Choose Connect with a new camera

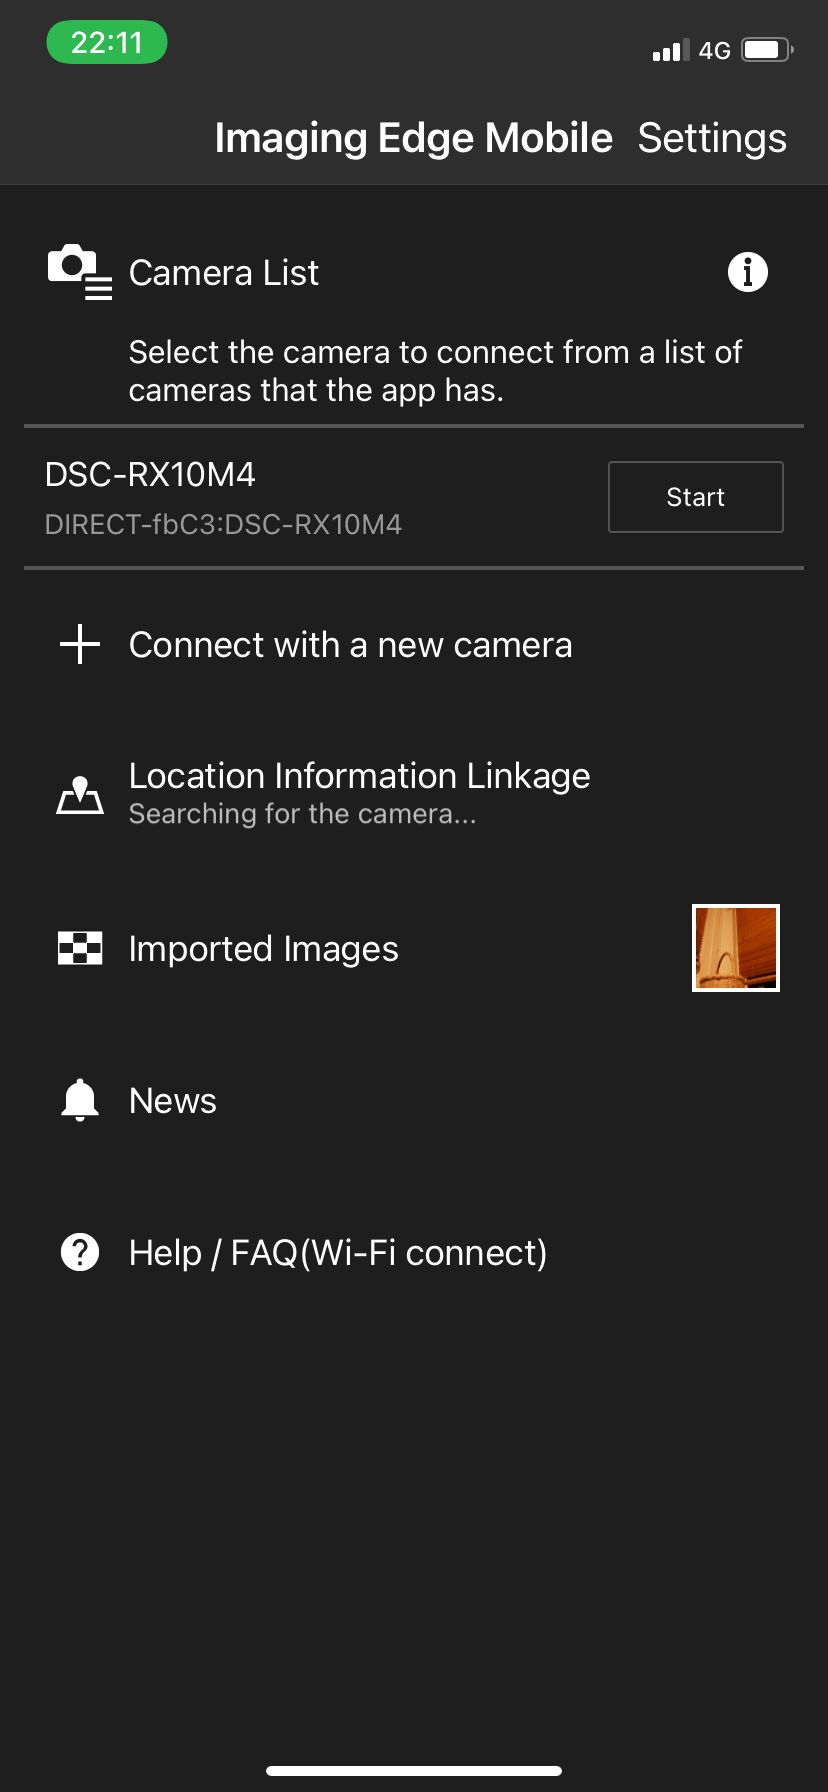[x=350, y=645]
